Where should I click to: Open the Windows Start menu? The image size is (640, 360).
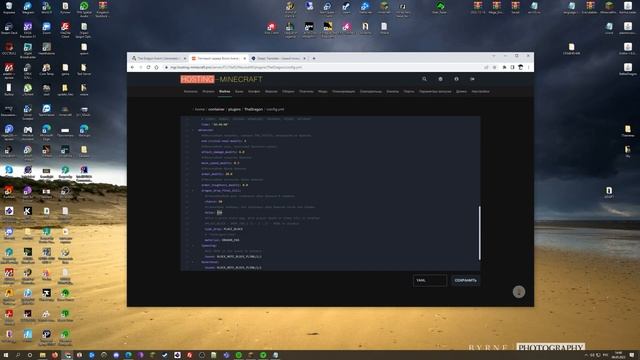(6, 355)
